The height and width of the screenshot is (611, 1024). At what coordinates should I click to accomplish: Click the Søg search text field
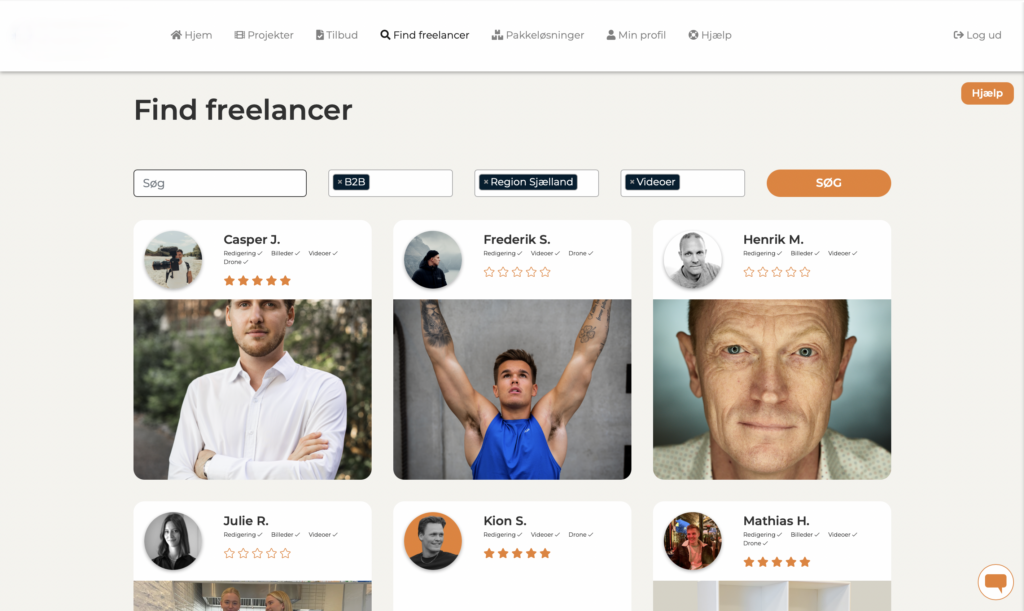coord(220,183)
